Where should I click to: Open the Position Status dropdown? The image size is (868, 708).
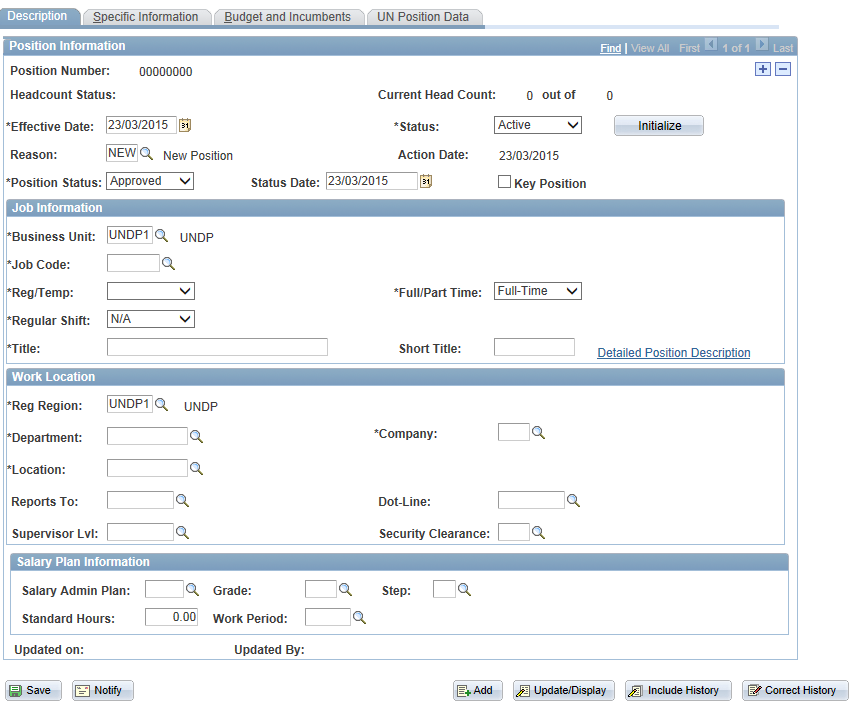tap(150, 181)
